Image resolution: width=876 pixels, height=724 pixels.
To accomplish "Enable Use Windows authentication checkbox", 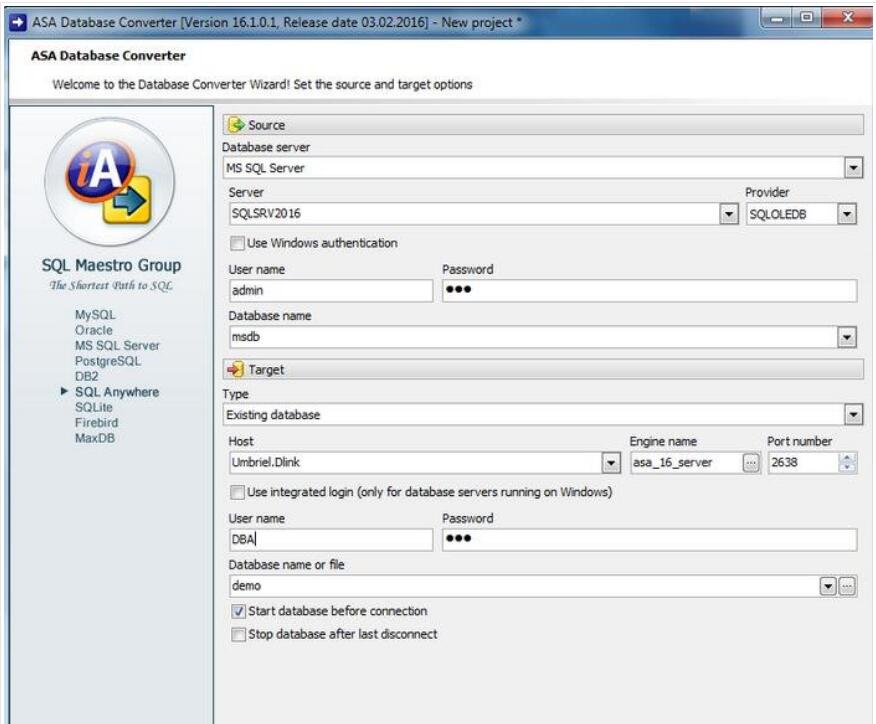I will tap(238, 243).
